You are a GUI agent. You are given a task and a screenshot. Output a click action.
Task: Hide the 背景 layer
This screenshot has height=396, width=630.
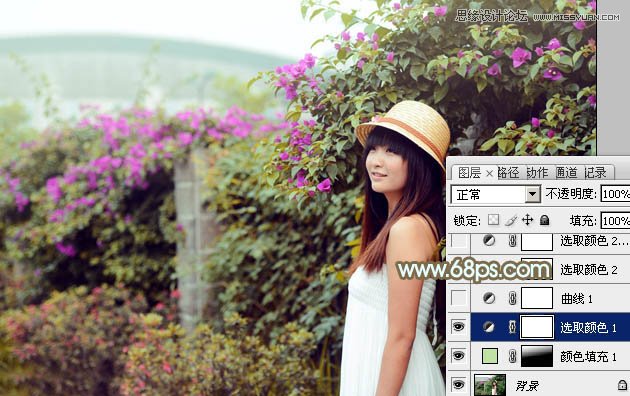(x=459, y=384)
